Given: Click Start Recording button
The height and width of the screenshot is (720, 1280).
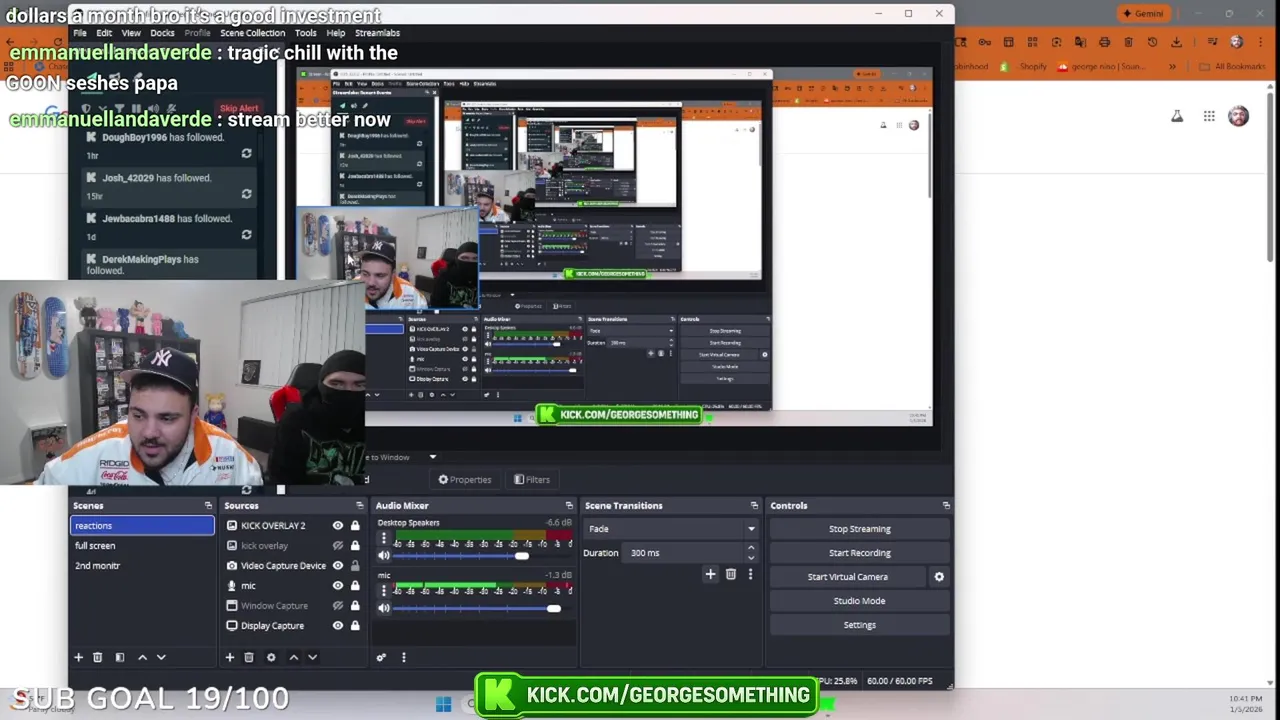Looking at the screenshot, I should click(859, 553).
